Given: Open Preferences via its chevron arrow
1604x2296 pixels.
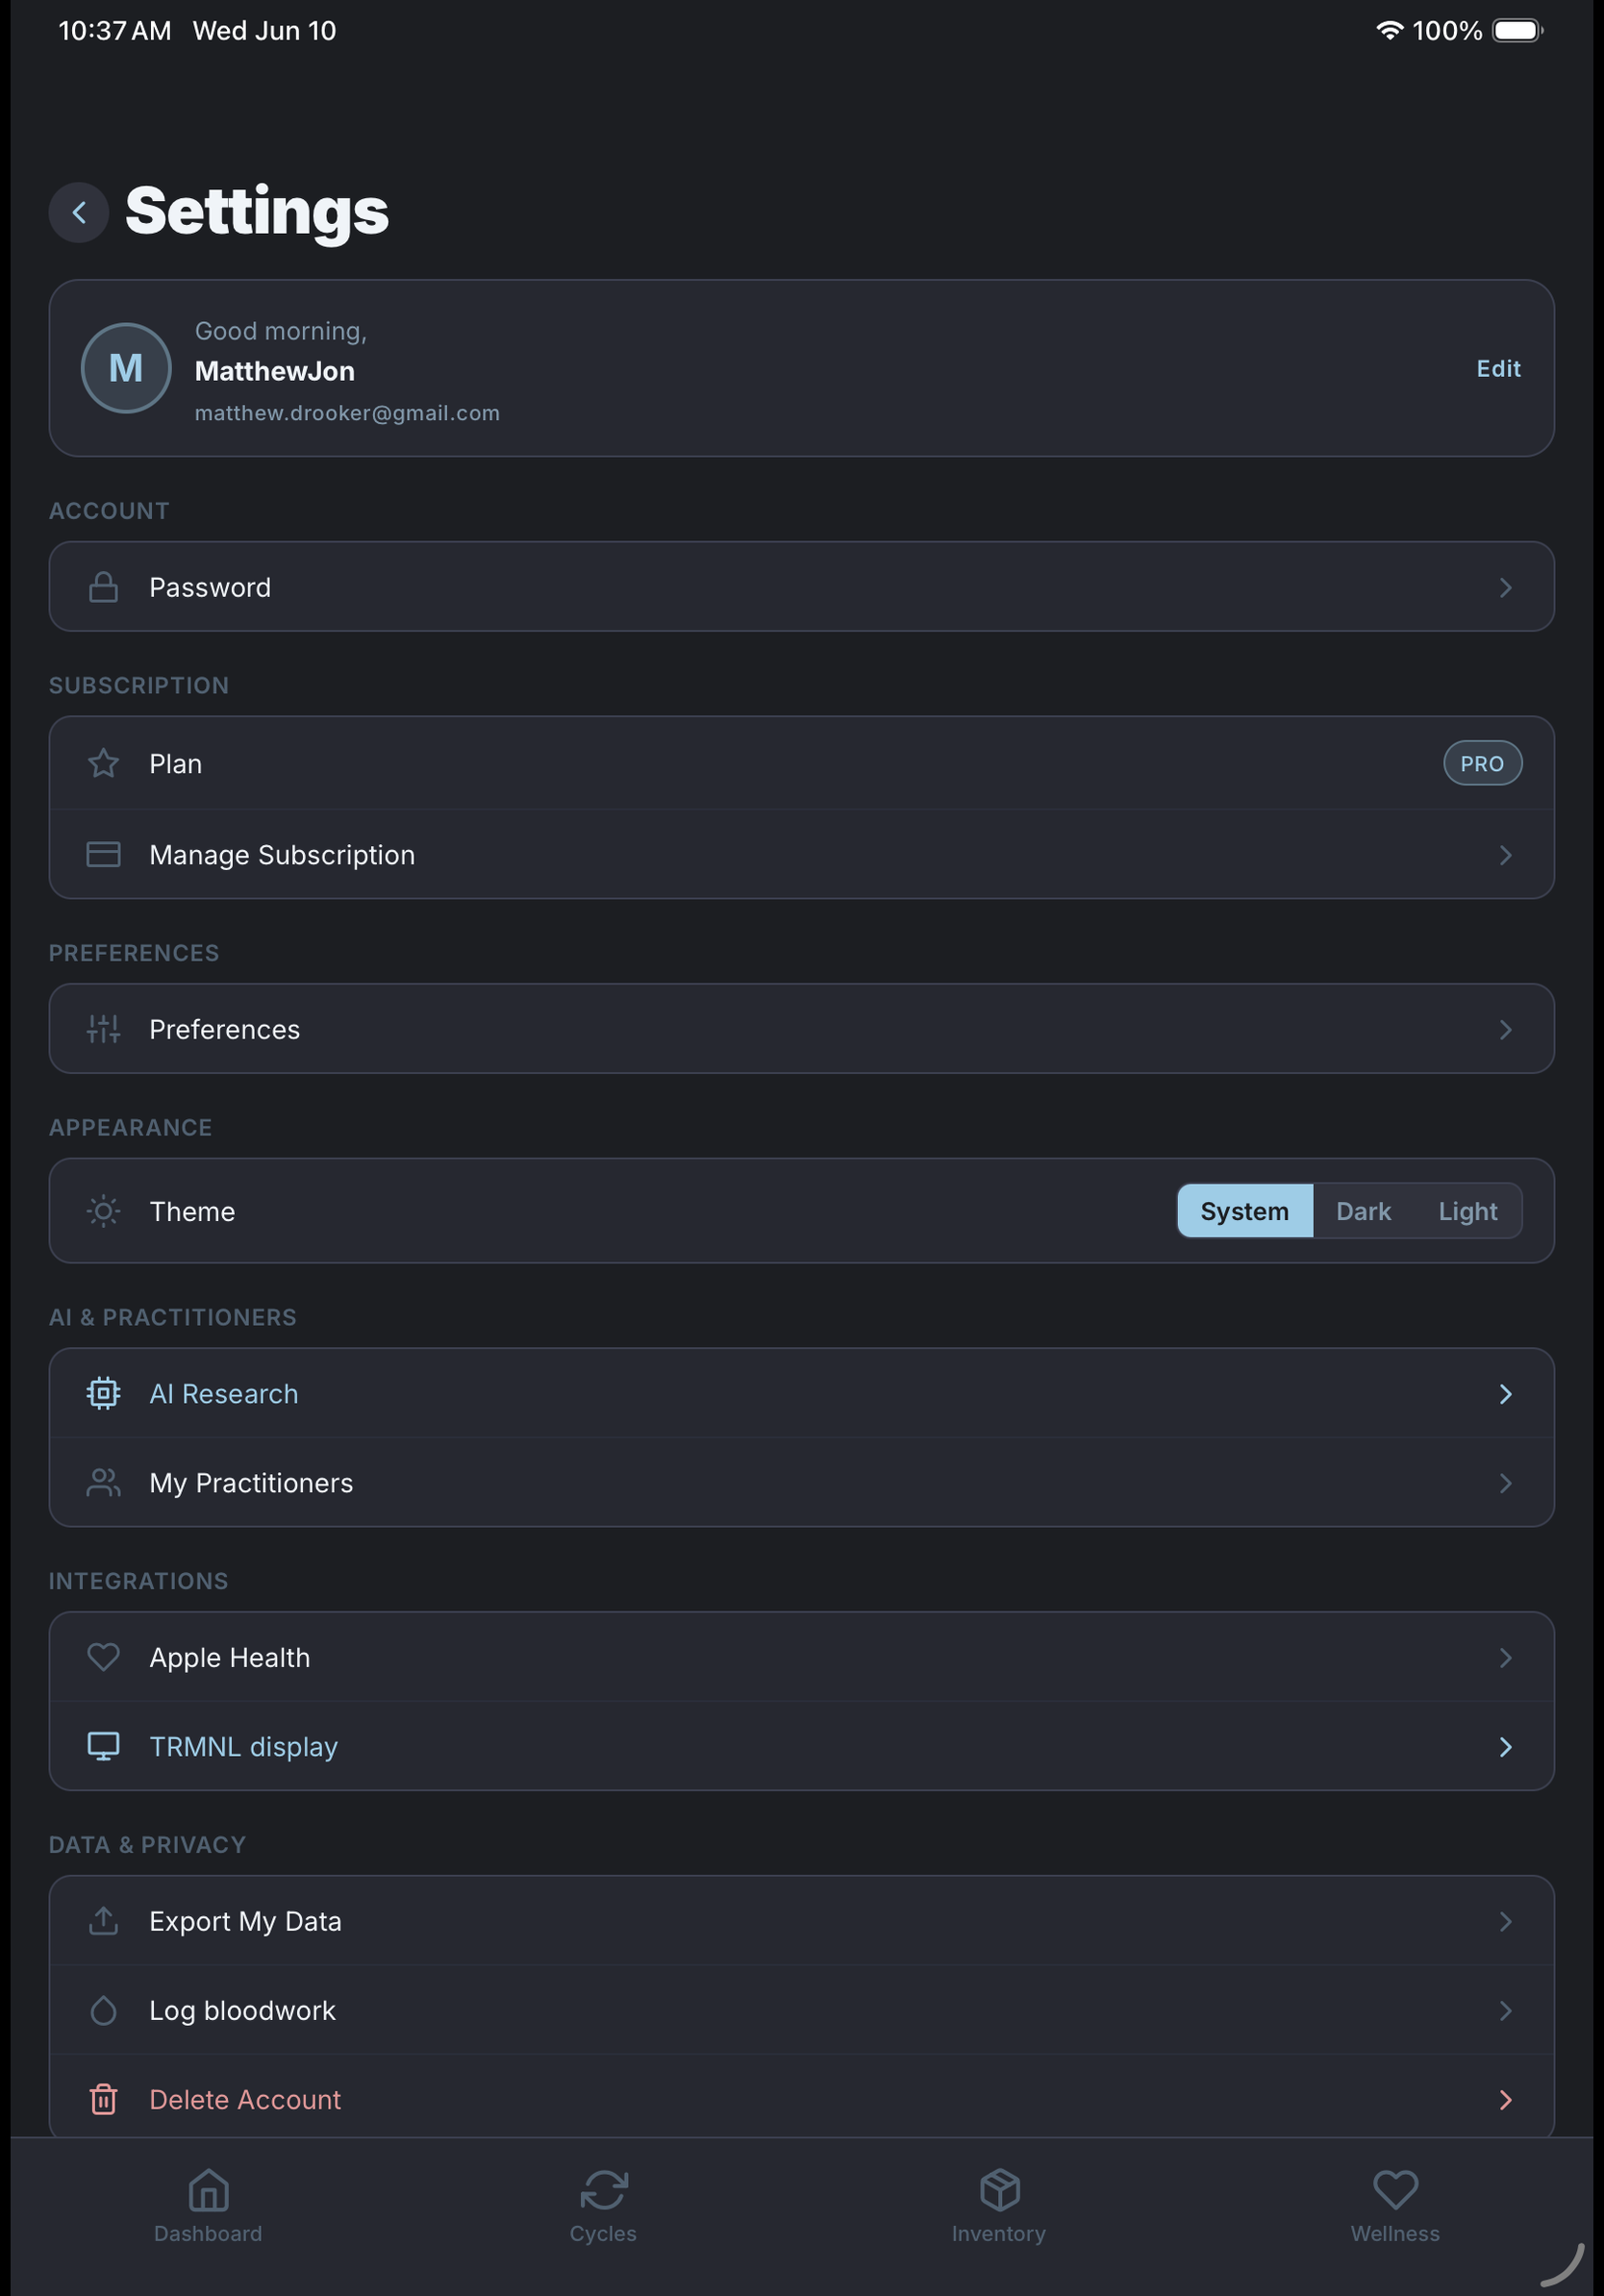Looking at the screenshot, I should [1505, 1029].
